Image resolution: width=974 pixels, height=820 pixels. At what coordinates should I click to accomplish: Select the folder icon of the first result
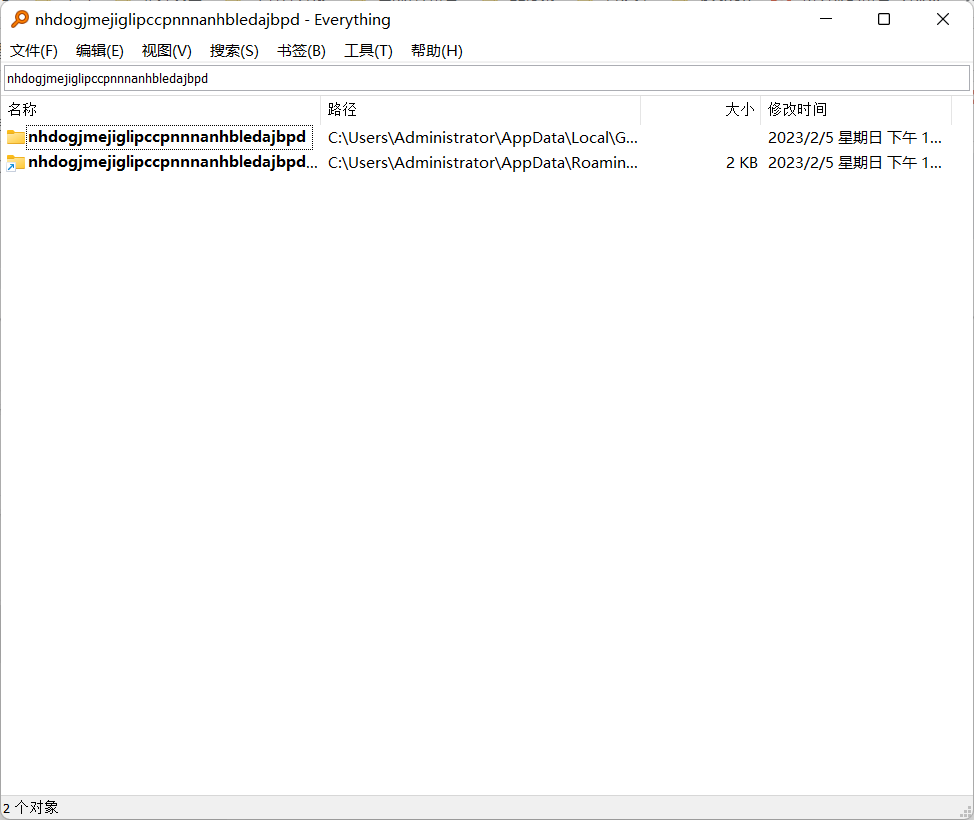(x=16, y=137)
